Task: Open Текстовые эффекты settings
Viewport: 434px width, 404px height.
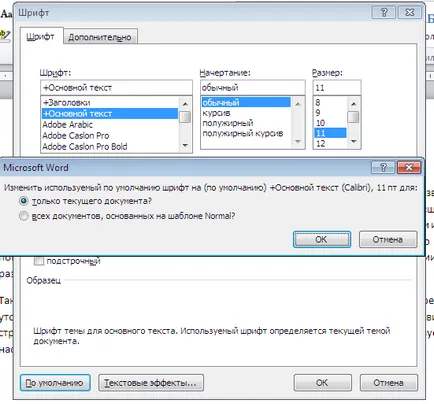Action: click(151, 383)
